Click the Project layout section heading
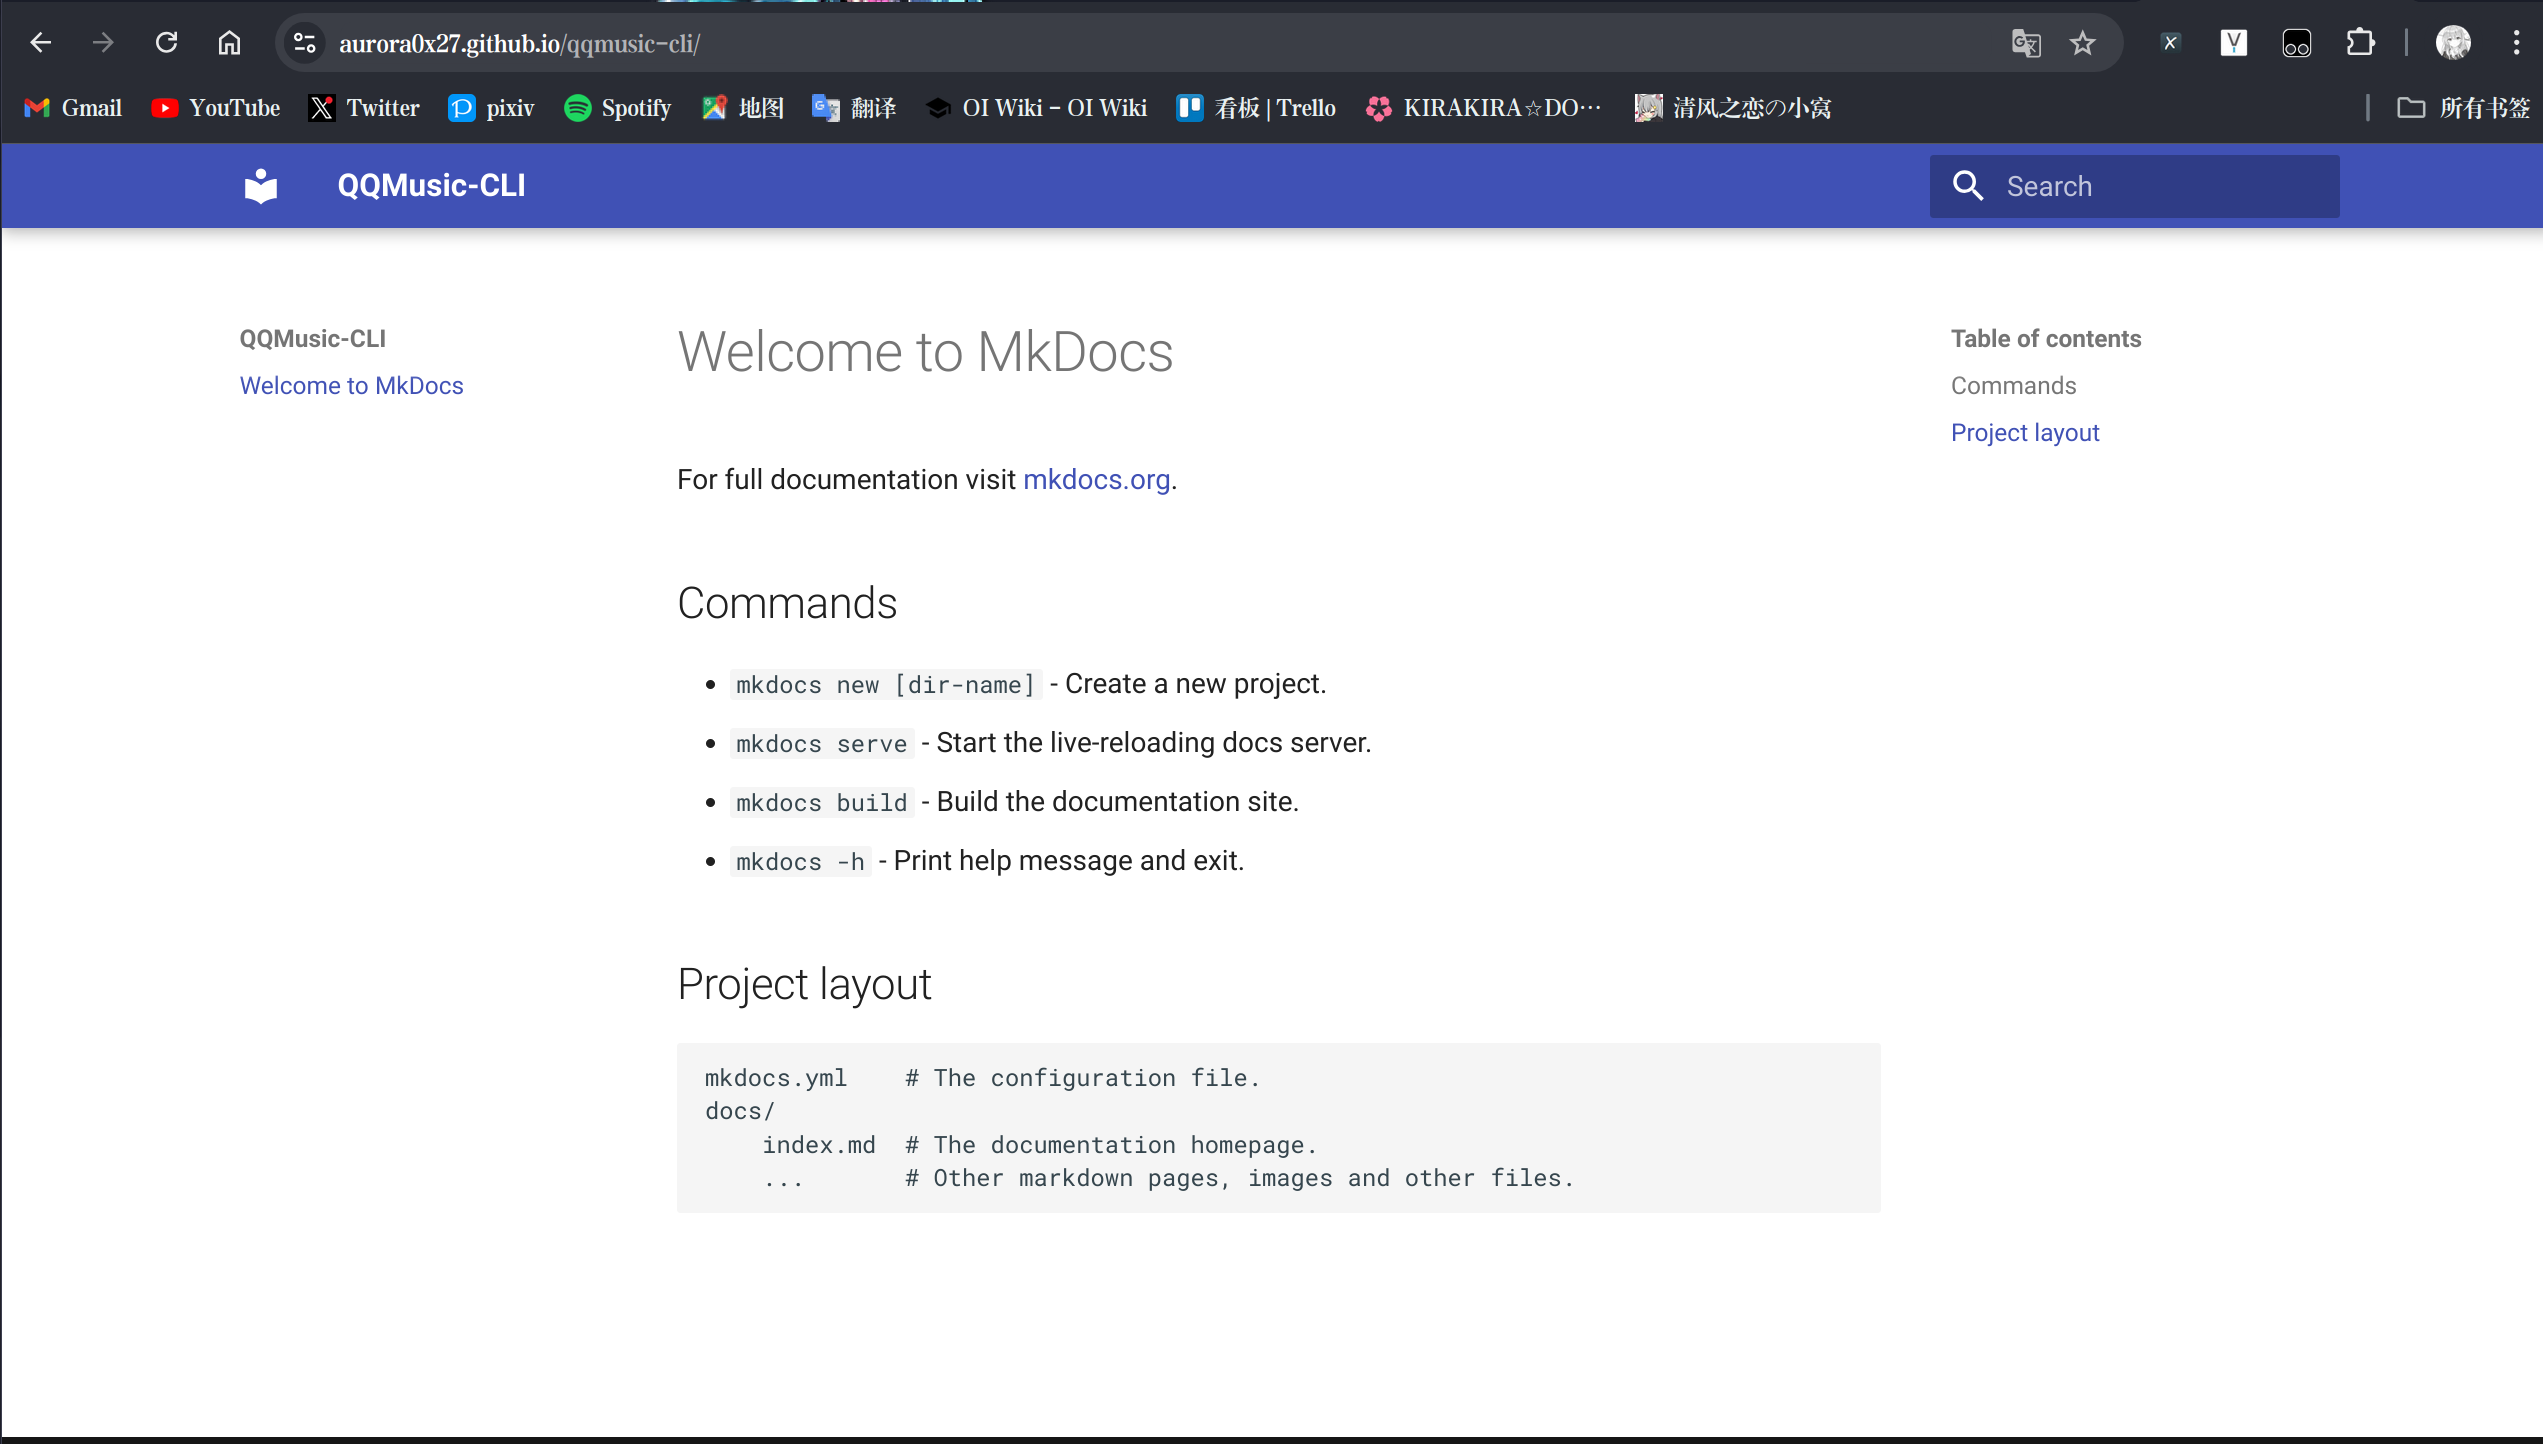 804,984
